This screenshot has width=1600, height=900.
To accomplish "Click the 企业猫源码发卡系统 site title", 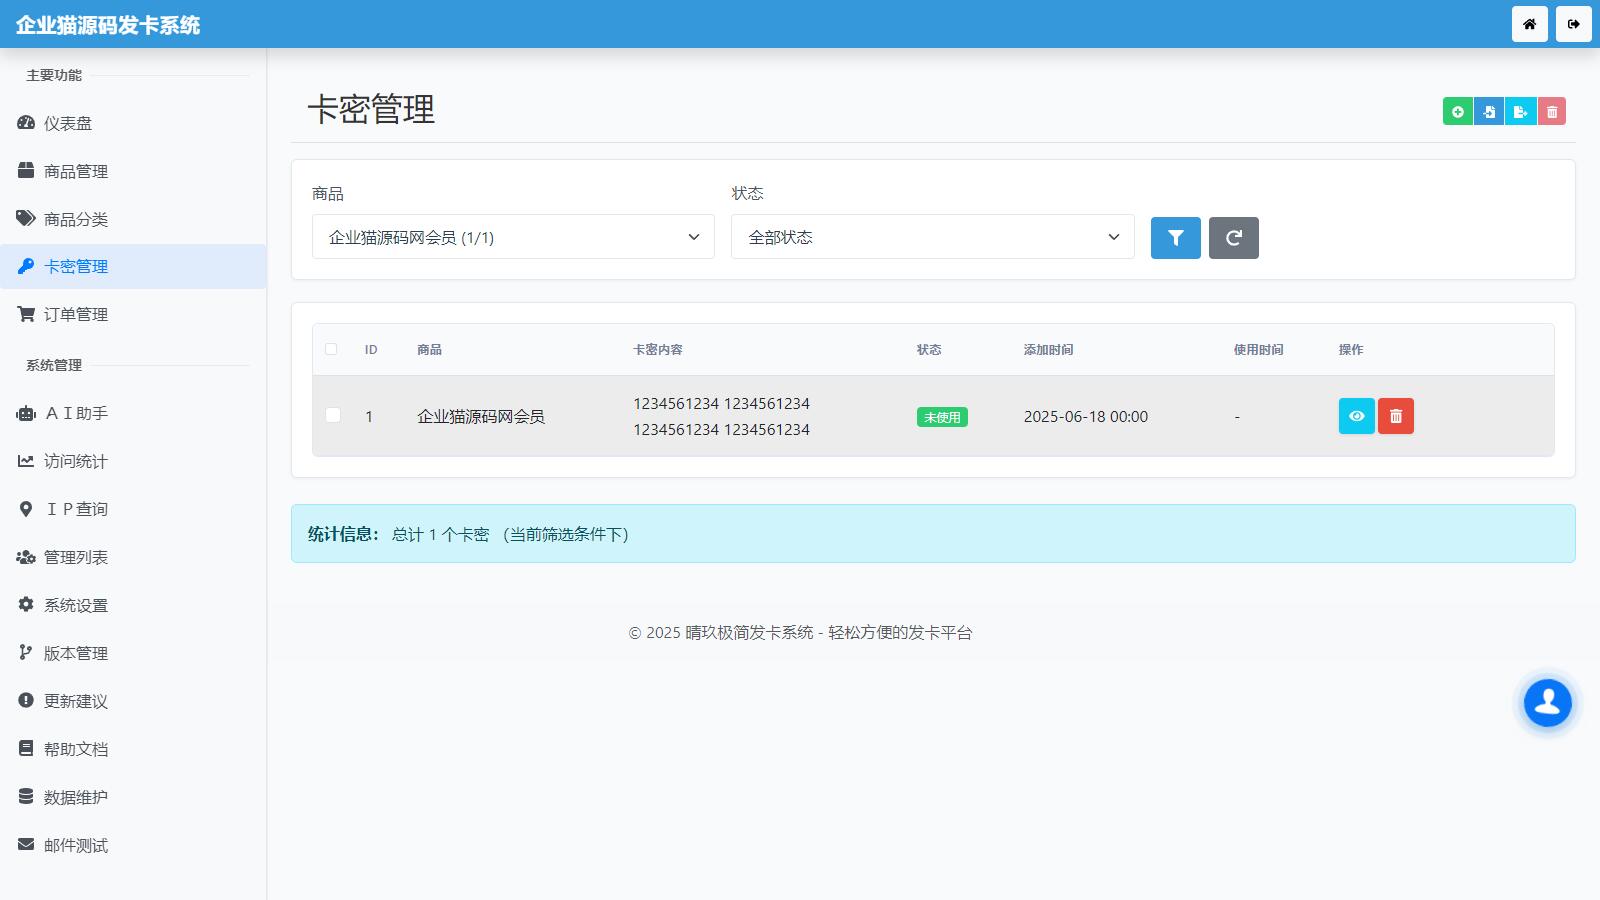I will click(x=108, y=25).
